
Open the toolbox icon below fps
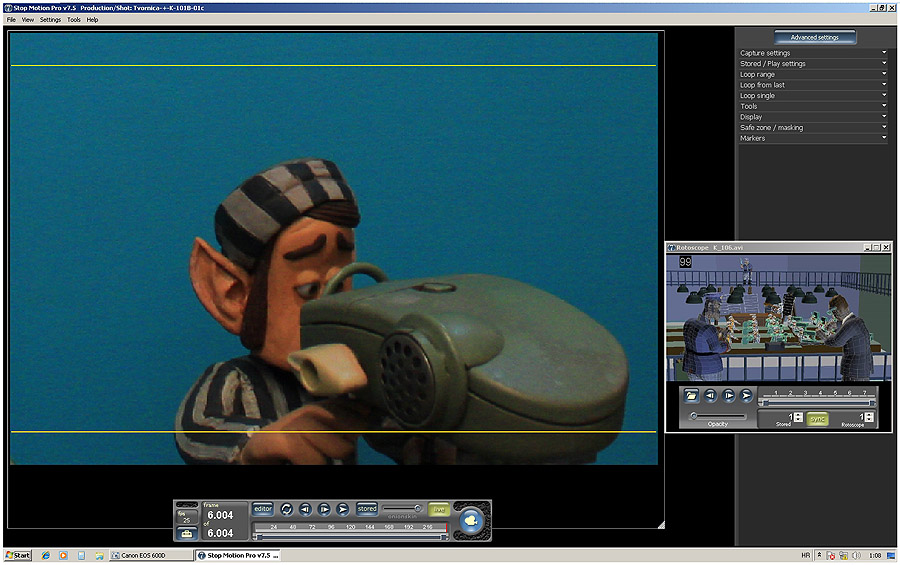point(187,534)
